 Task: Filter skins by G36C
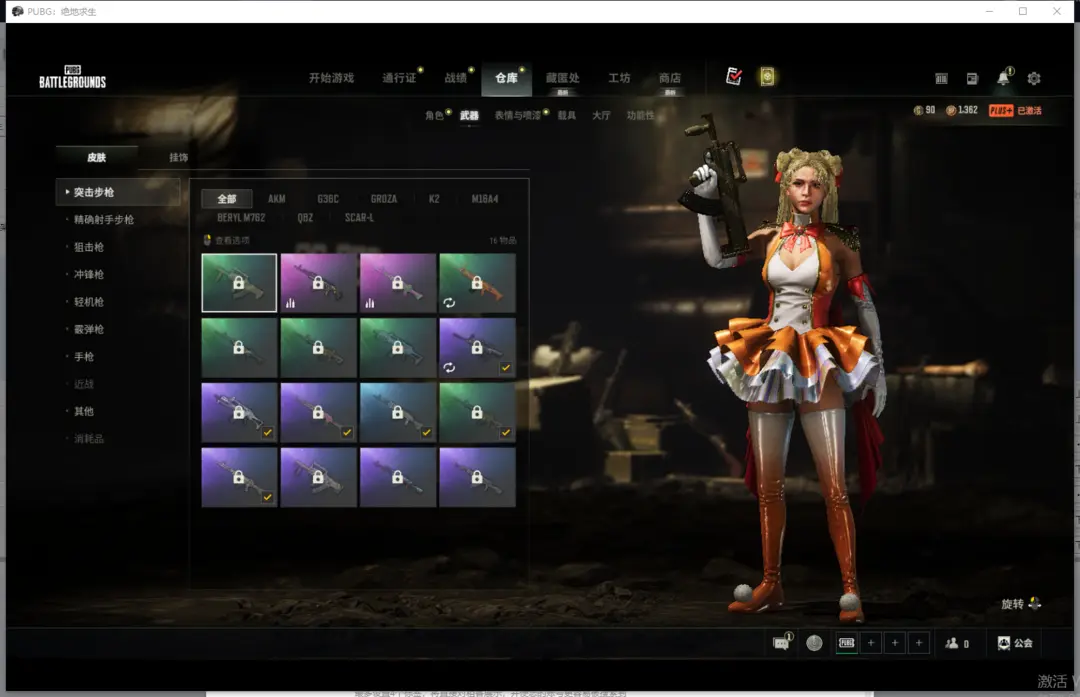tap(328, 199)
